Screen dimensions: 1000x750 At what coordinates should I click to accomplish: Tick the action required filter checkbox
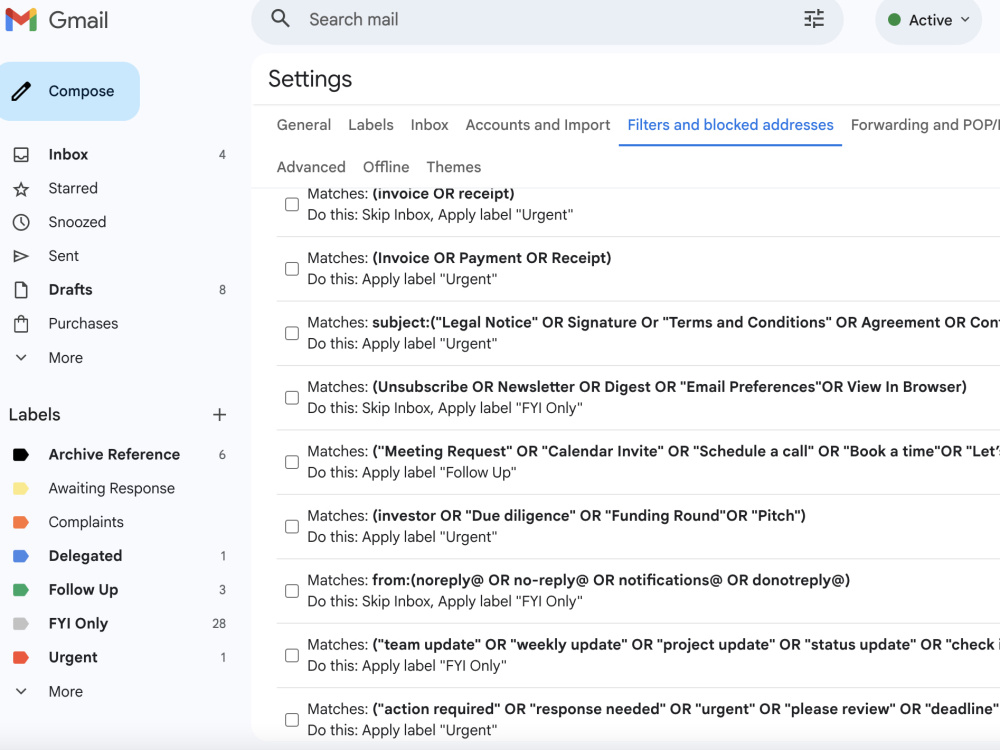point(291,719)
